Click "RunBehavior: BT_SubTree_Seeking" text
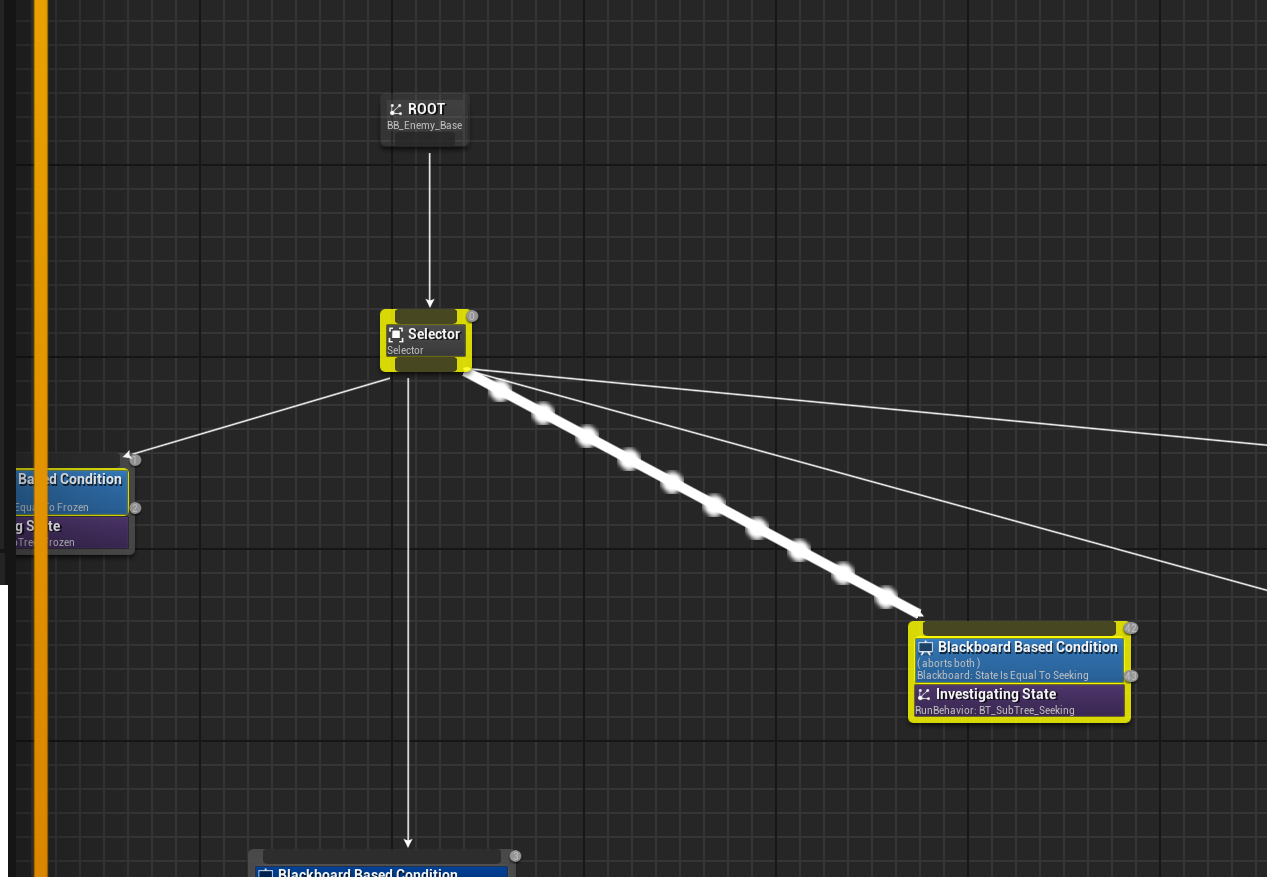Image resolution: width=1267 pixels, height=877 pixels. coord(994,710)
